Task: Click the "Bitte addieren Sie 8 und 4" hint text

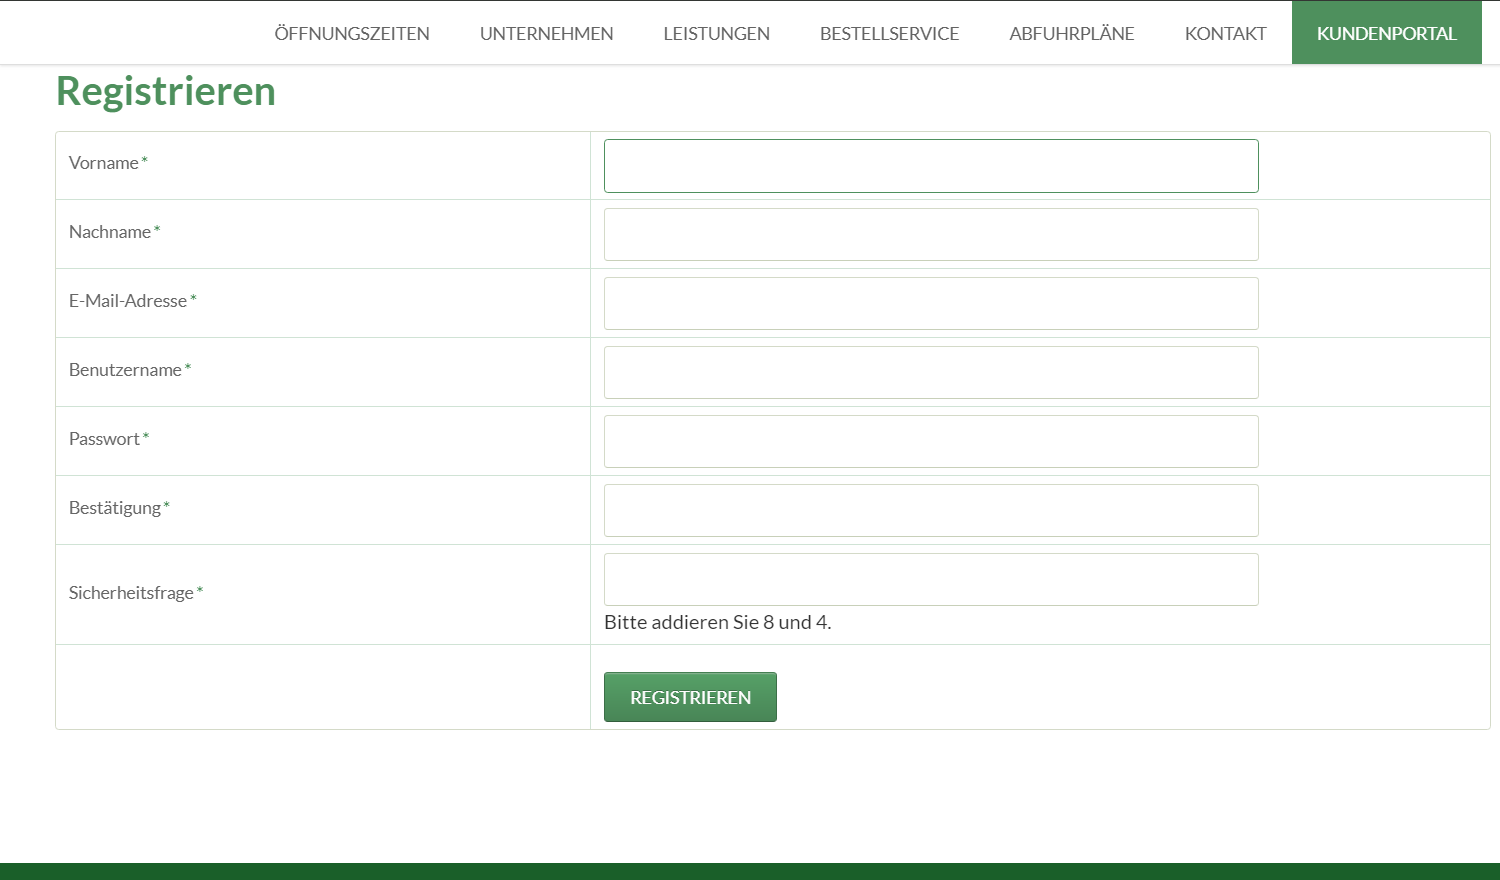Action: pos(717,622)
